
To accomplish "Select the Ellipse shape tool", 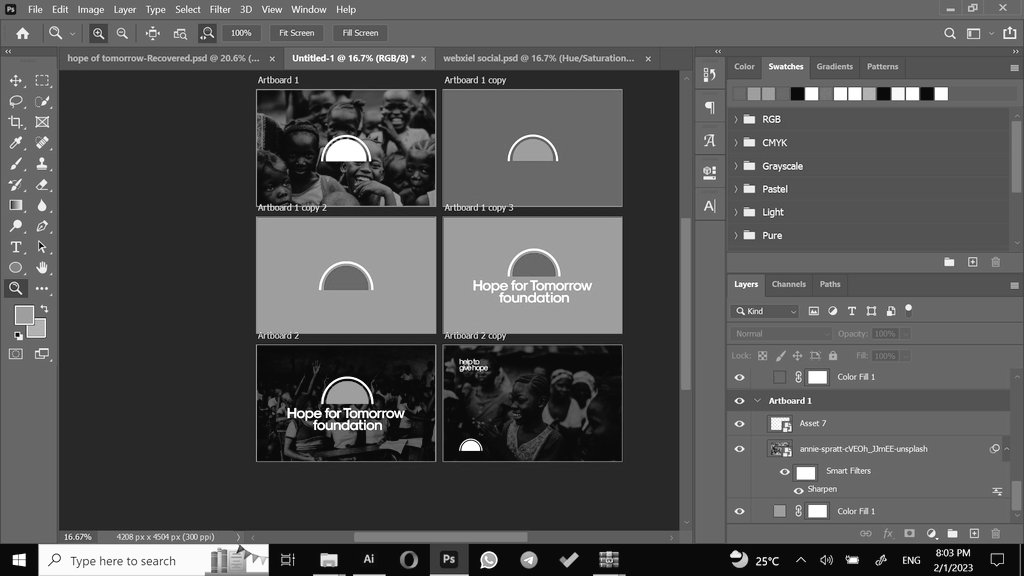I will [16, 268].
